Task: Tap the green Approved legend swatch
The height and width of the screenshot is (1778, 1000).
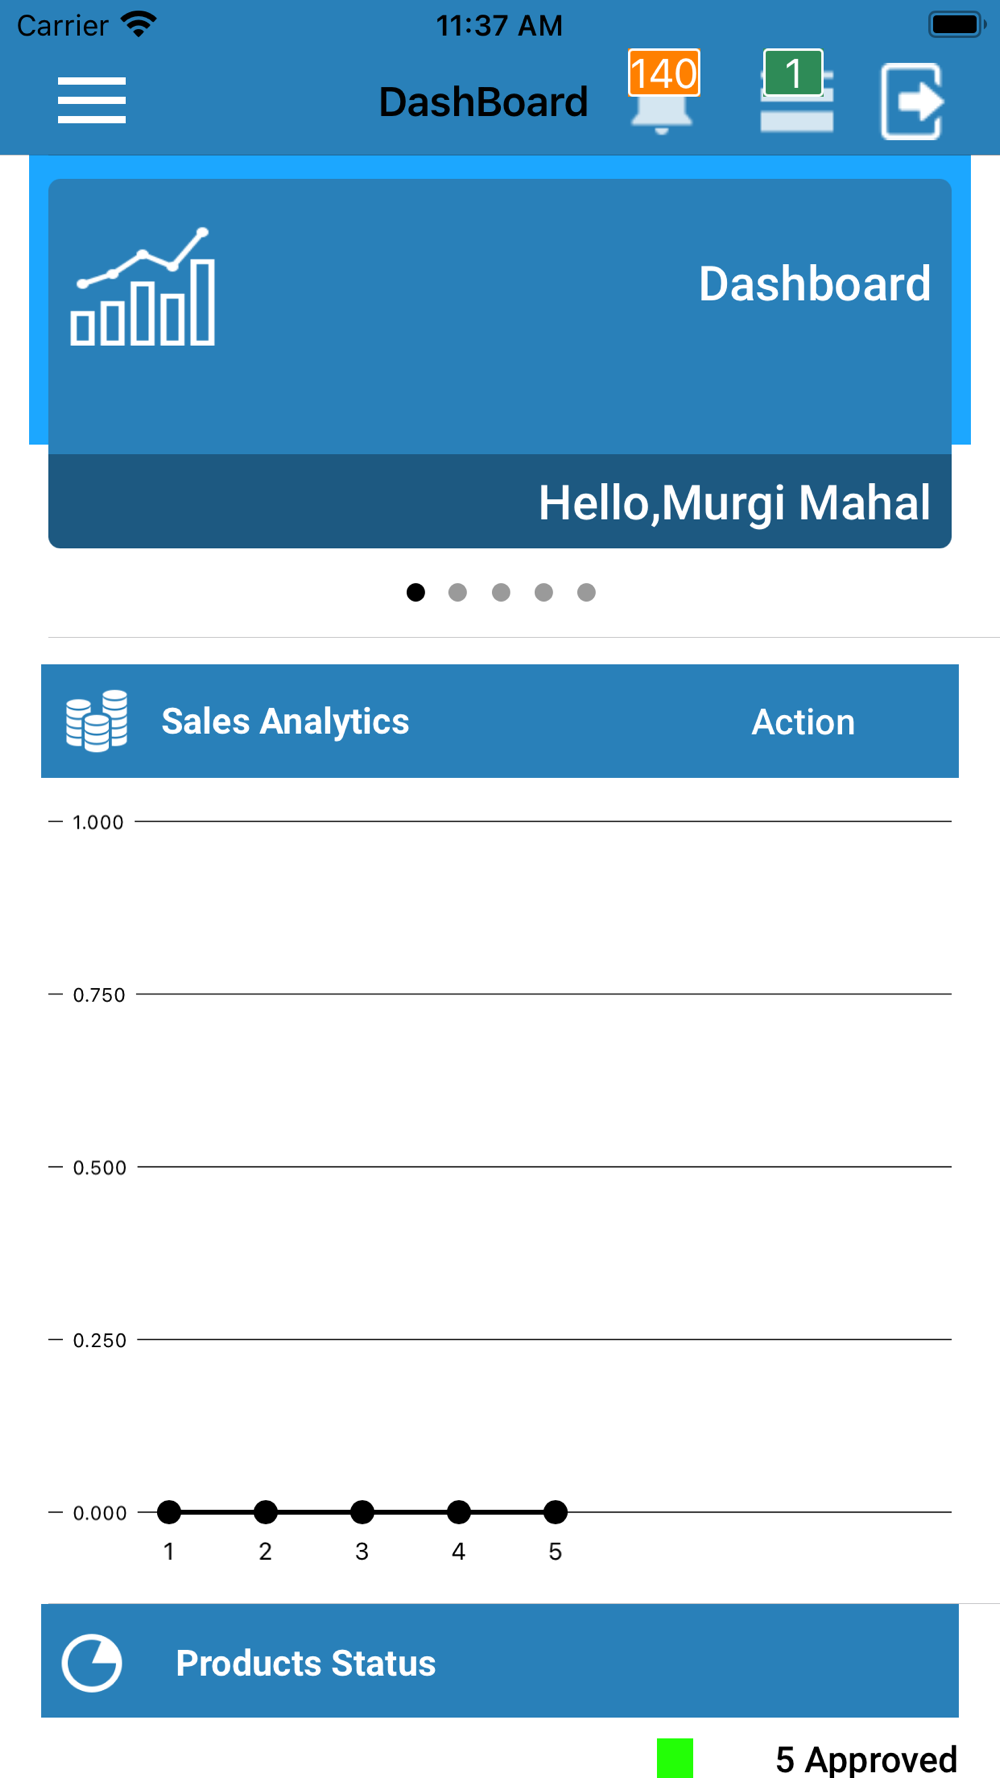Action: (x=675, y=1758)
